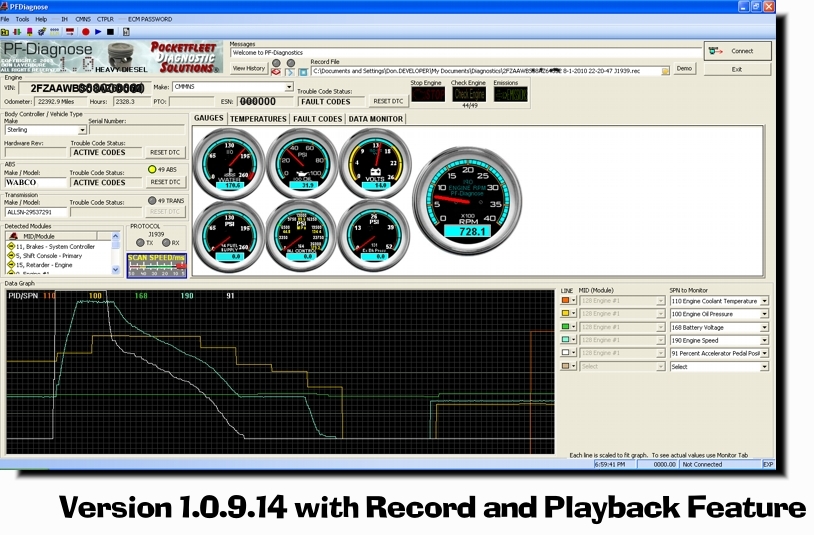Switch to the TEMPERATURES tab
The height and width of the screenshot is (535, 814).
tap(258, 119)
